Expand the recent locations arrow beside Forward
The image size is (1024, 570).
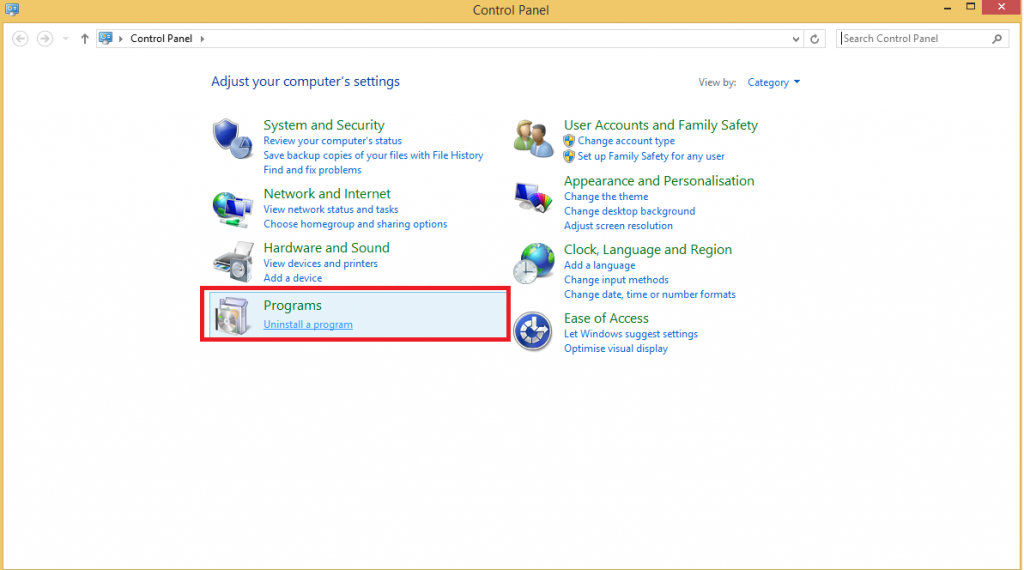(x=66, y=39)
